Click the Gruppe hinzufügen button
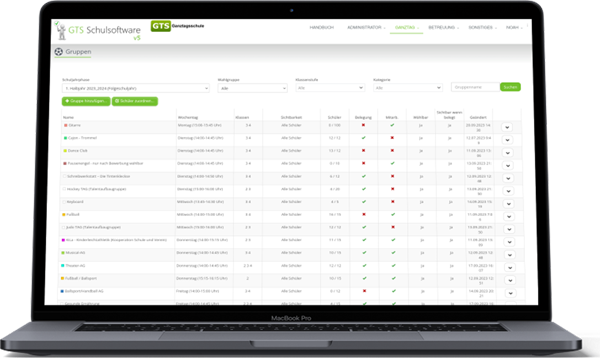Viewport: 600px width, 360px height. click(x=86, y=101)
